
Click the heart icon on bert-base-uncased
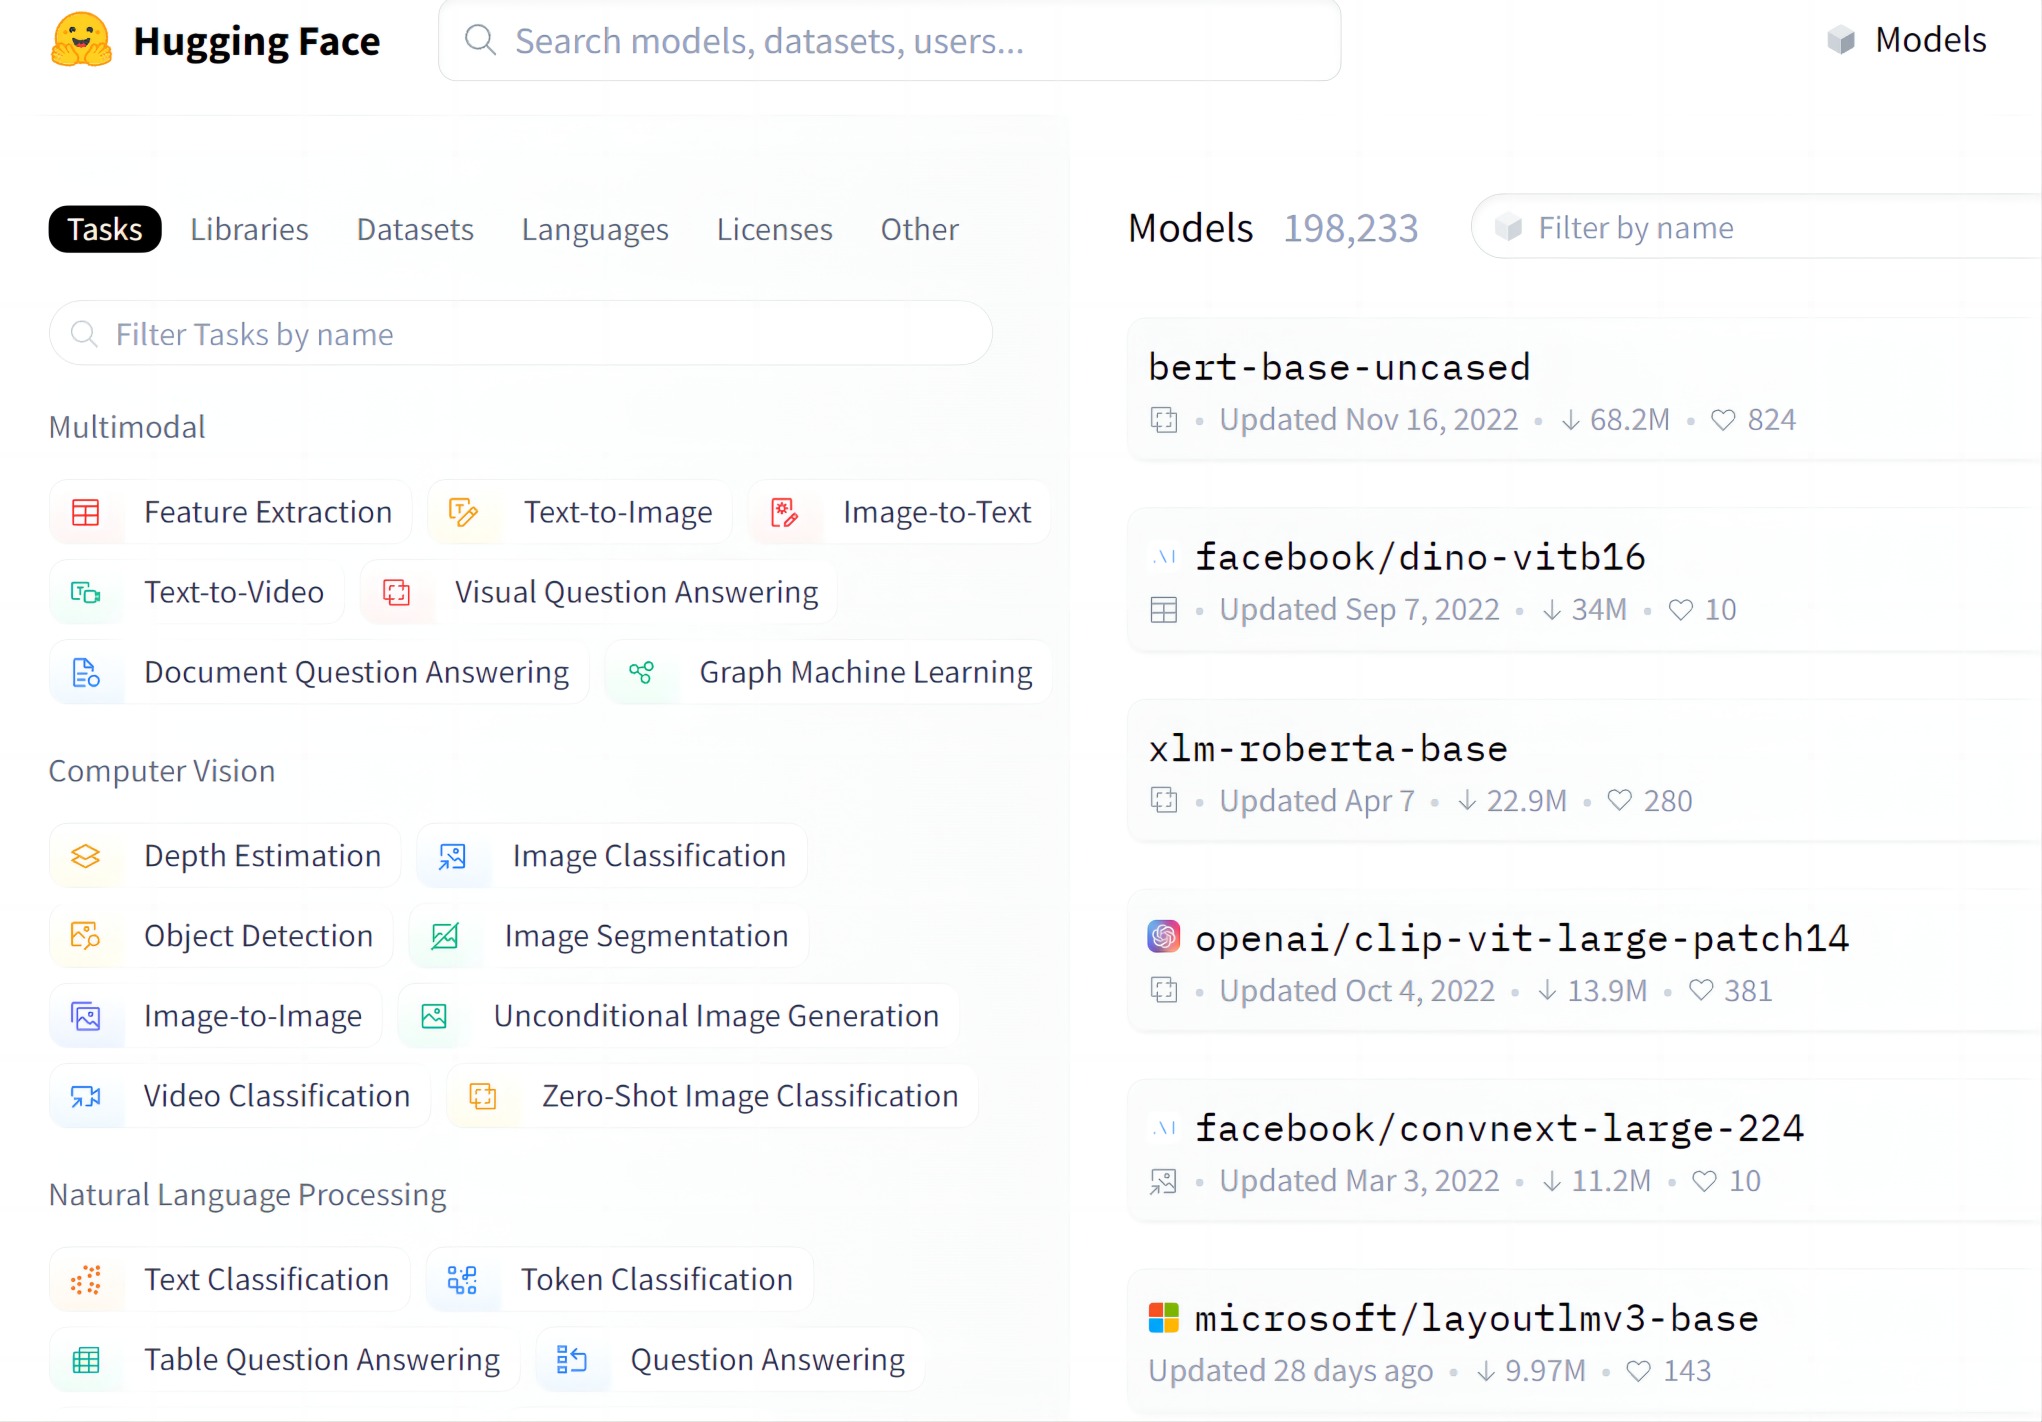tap(1722, 420)
